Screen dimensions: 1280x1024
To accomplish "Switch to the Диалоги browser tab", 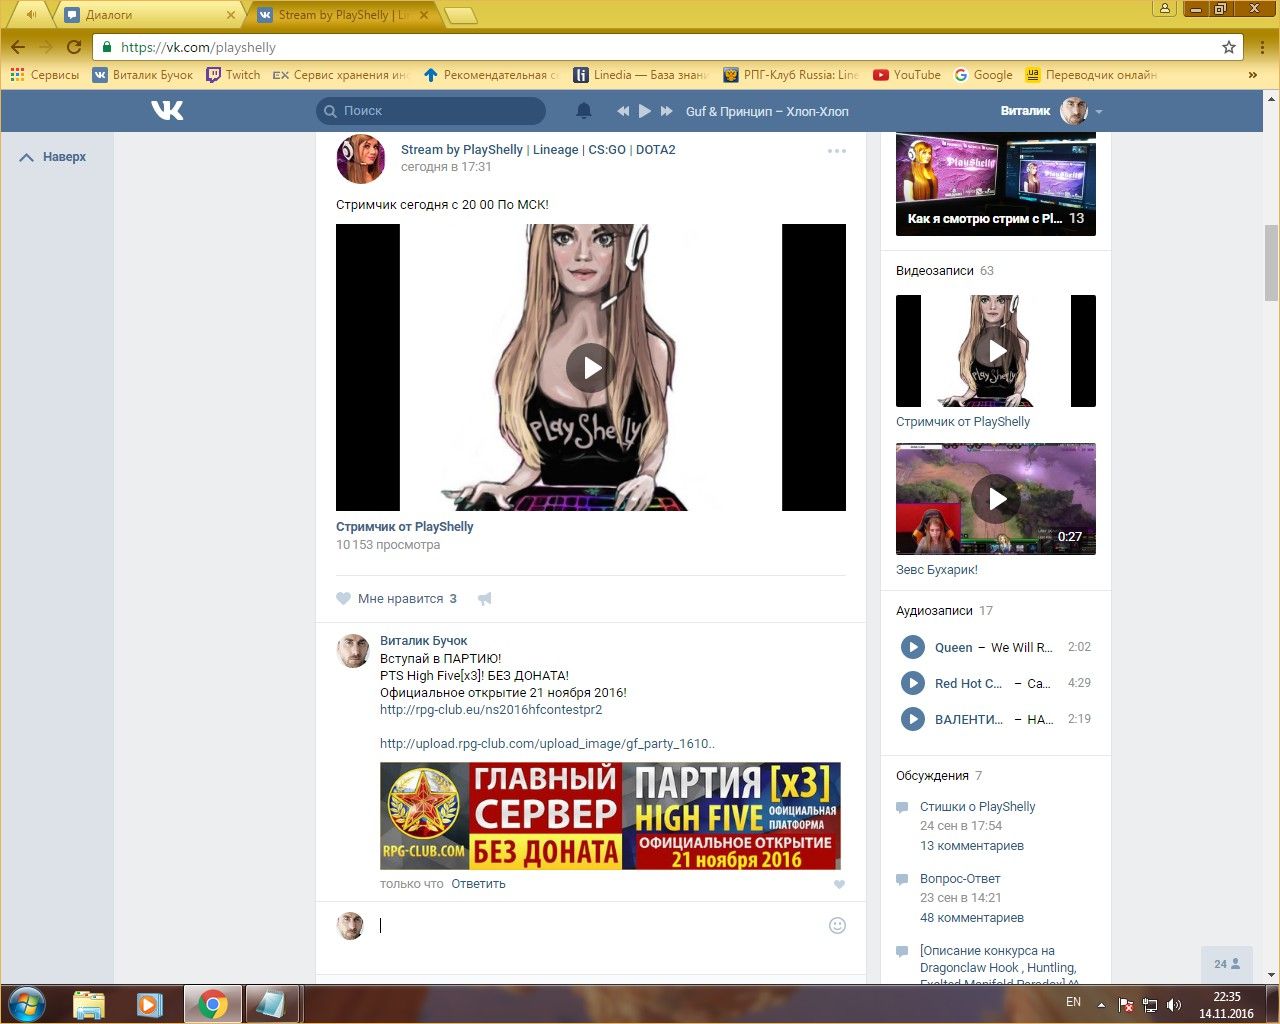I will click(x=149, y=15).
